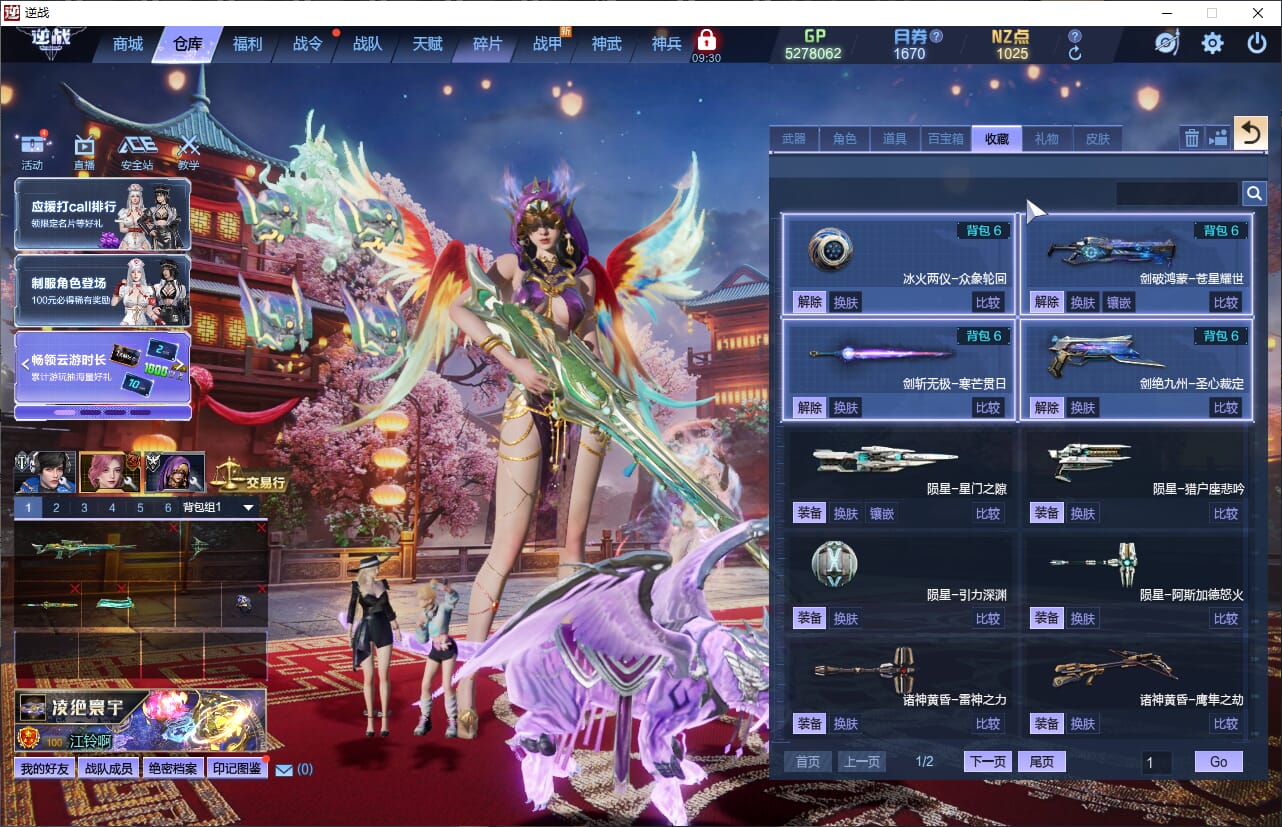Switch to backpack slot 5

pos(140,507)
